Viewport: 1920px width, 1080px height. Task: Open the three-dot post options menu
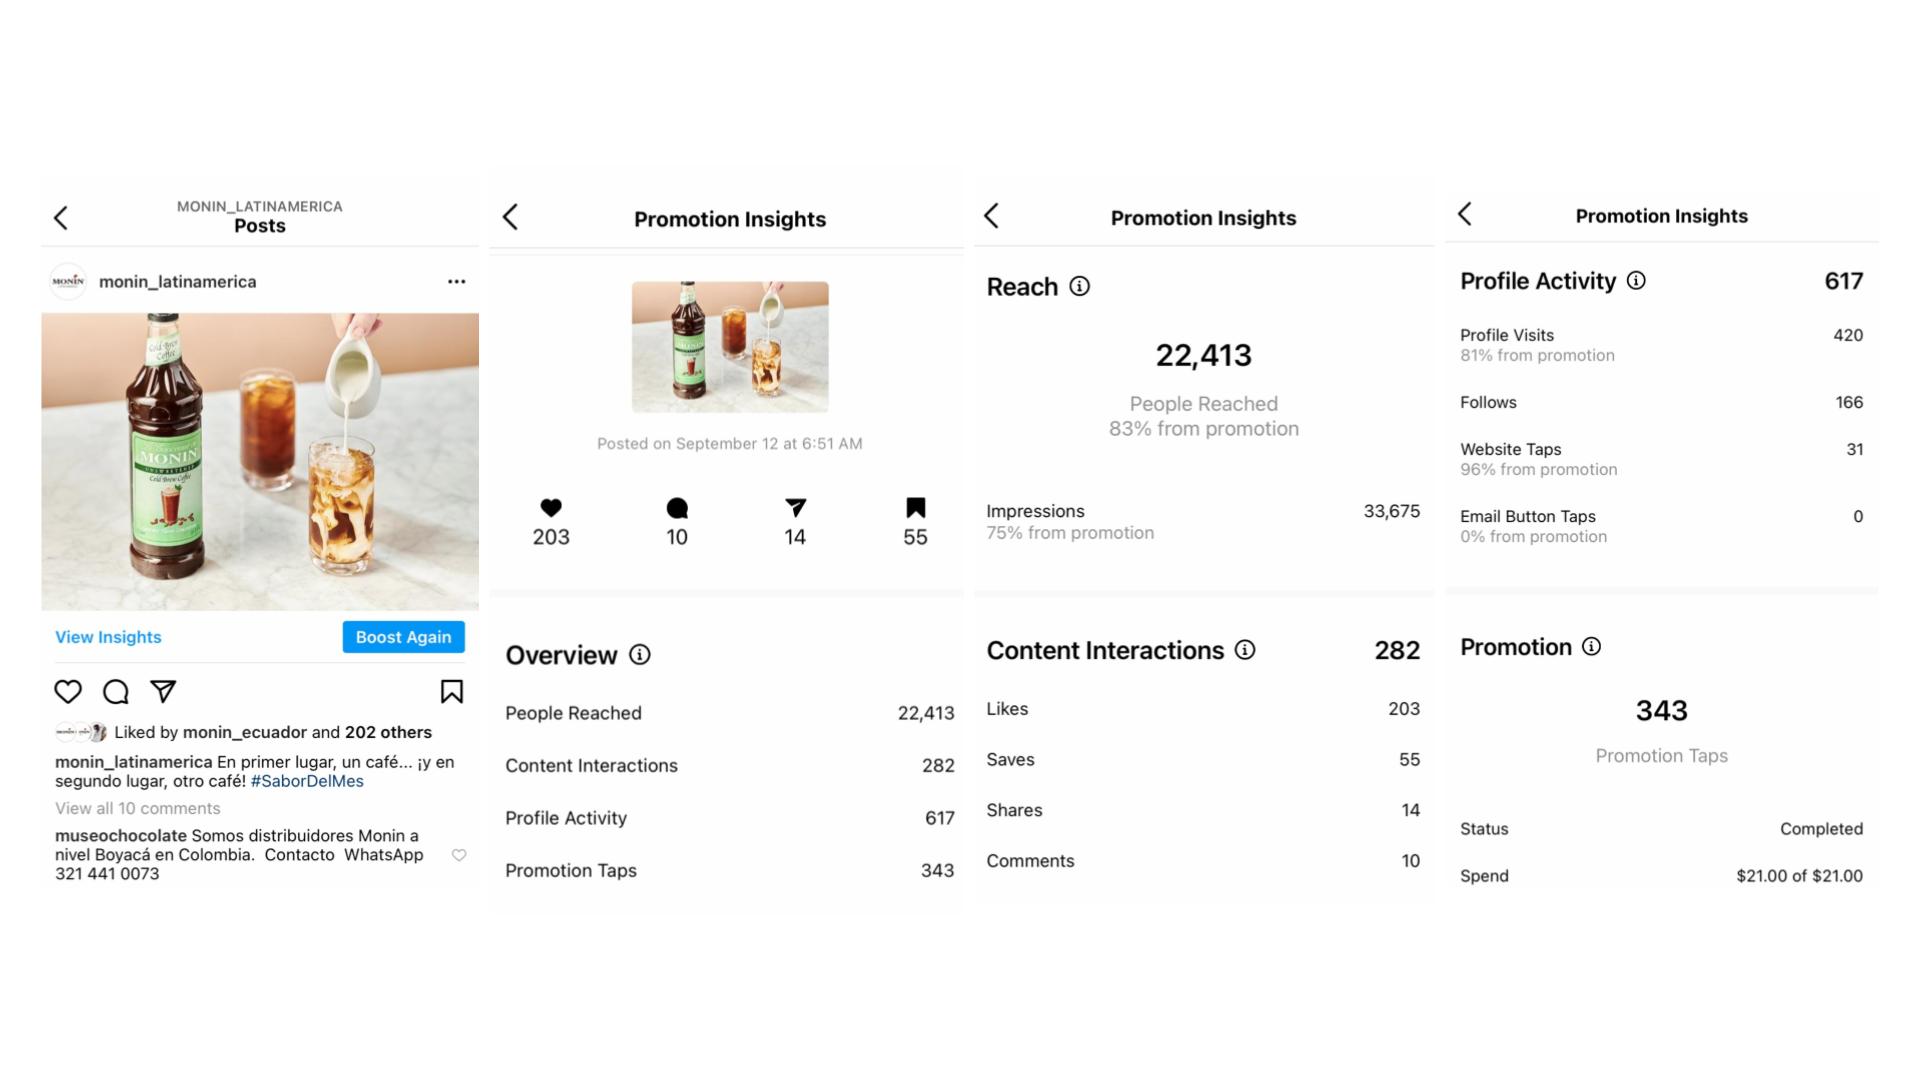pos(456,282)
